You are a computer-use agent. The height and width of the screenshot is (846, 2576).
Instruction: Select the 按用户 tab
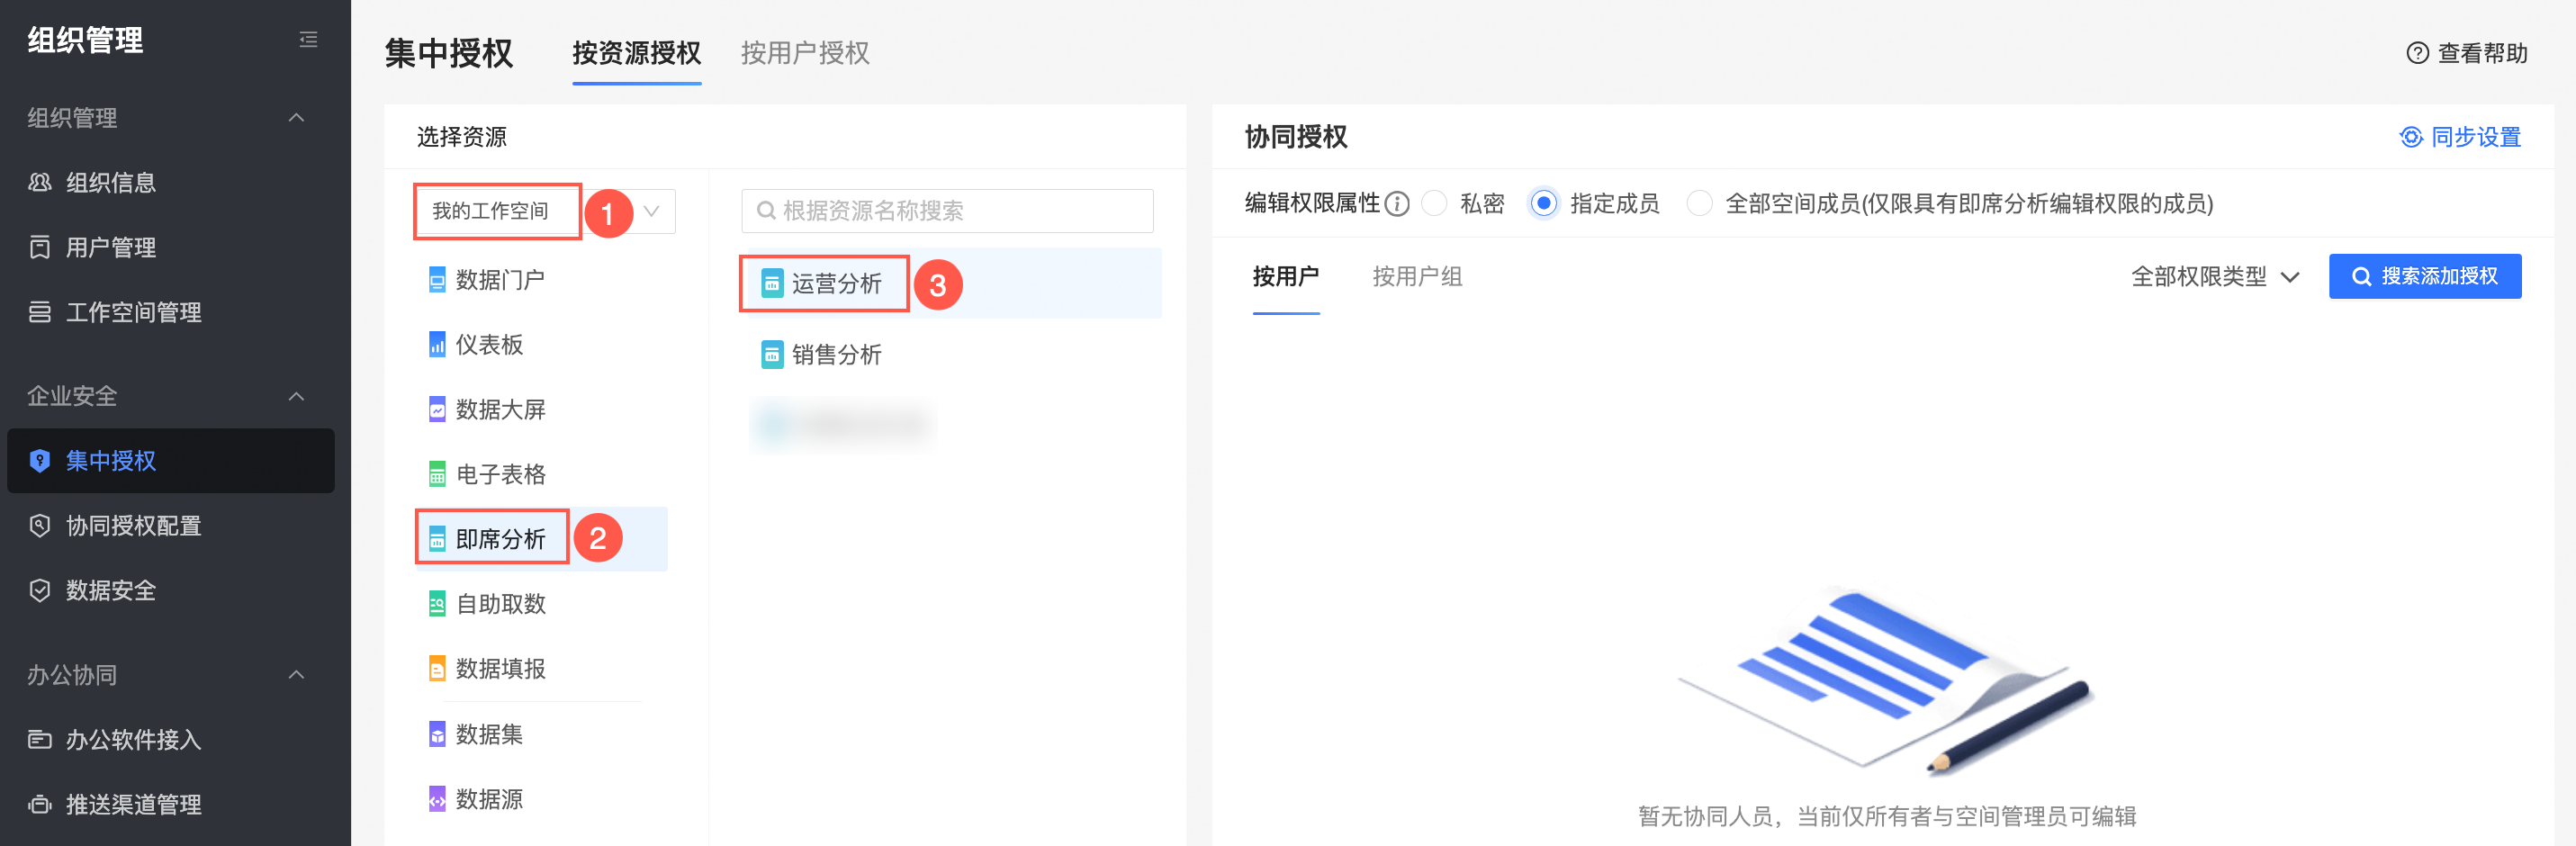tap(1286, 277)
